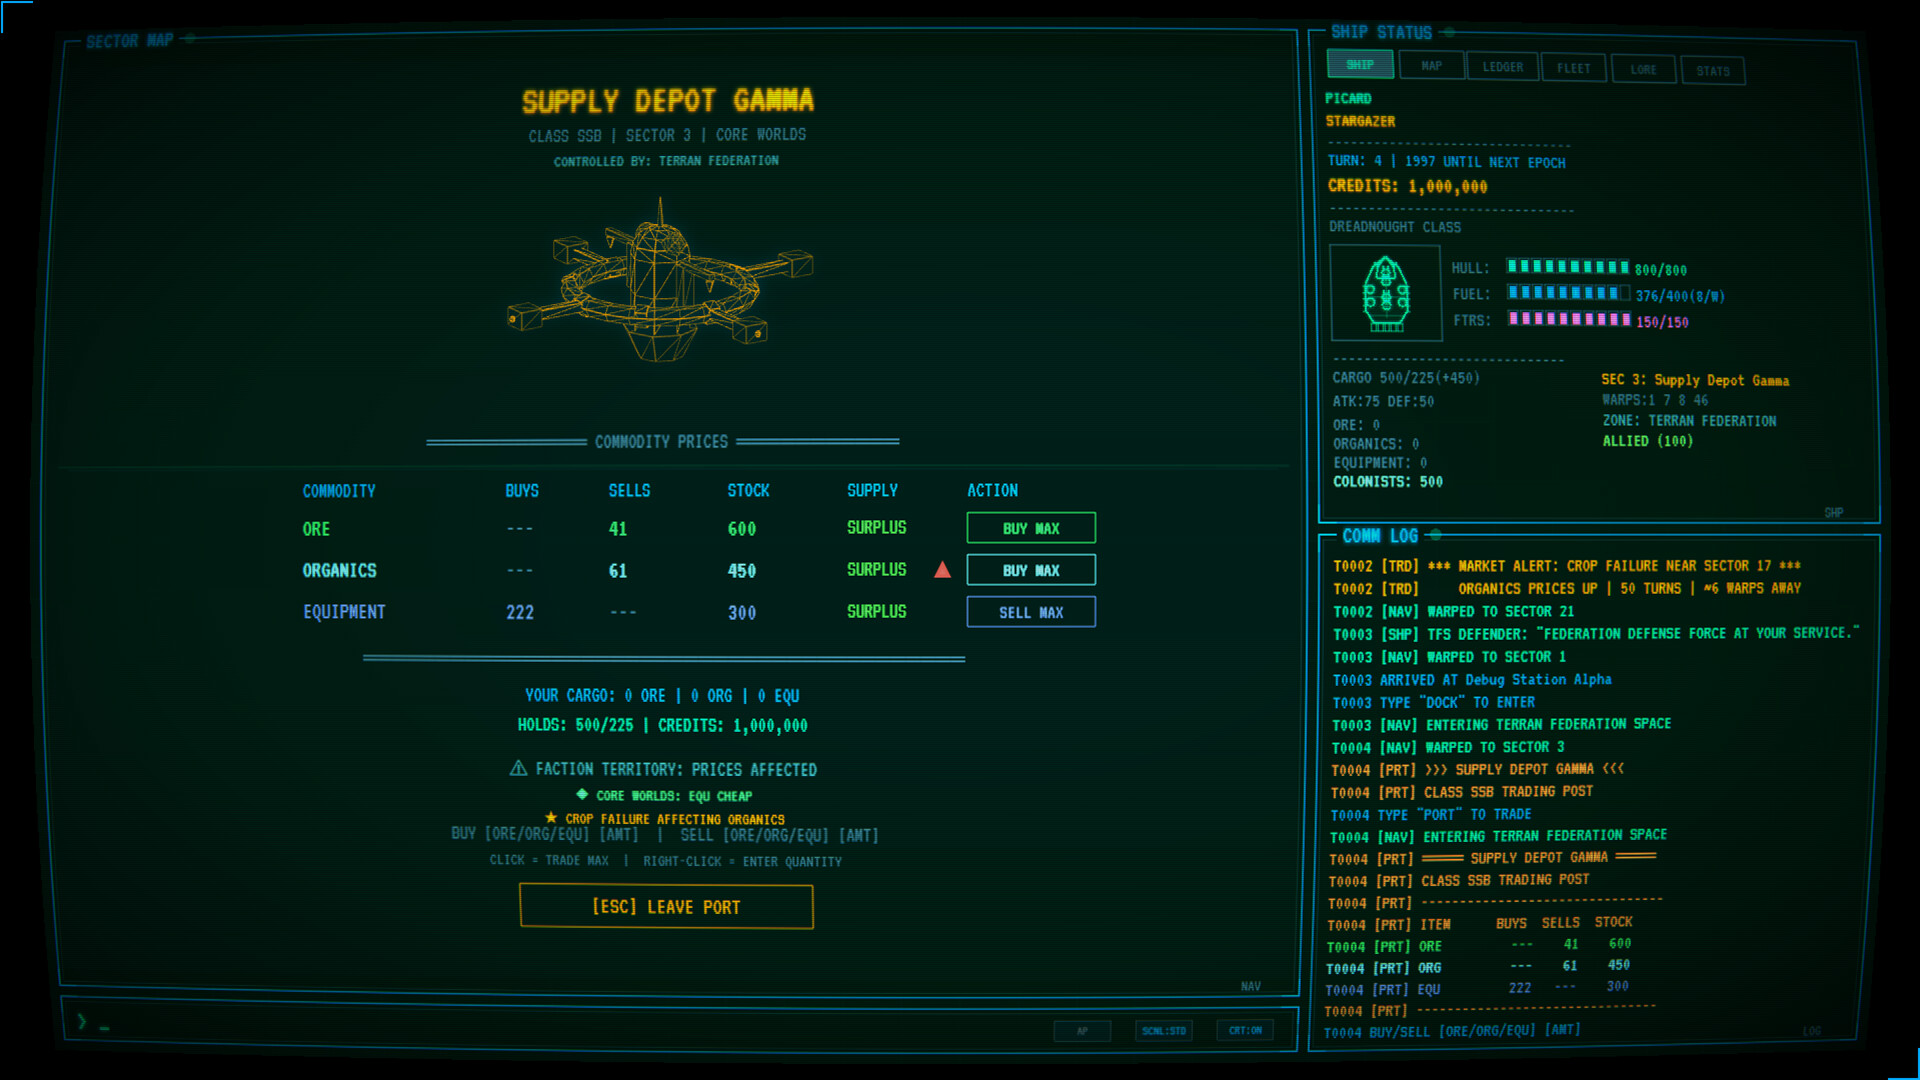The image size is (1920, 1080).
Task: Click the Ship Status header dot
Action: [1448, 32]
